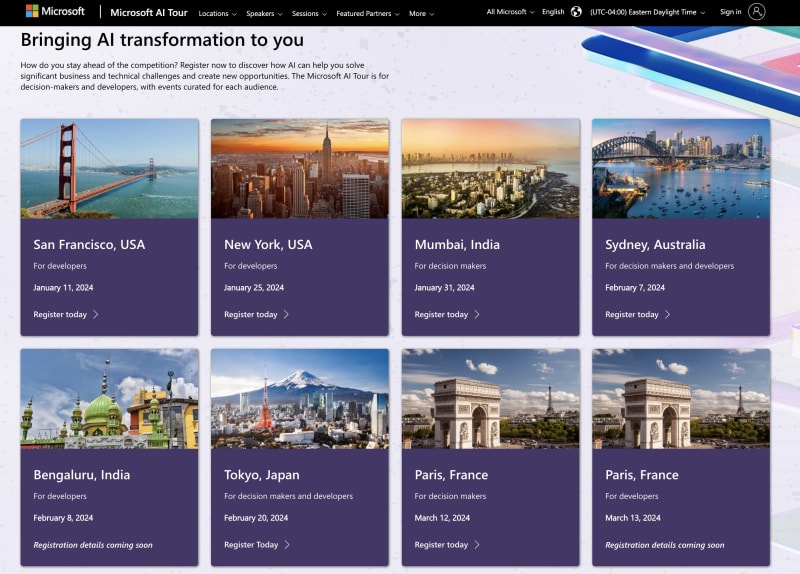The width and height of the screenshot is (800, 574).
Task: Open the New York skyline image
Action: [x=300, y=169]
